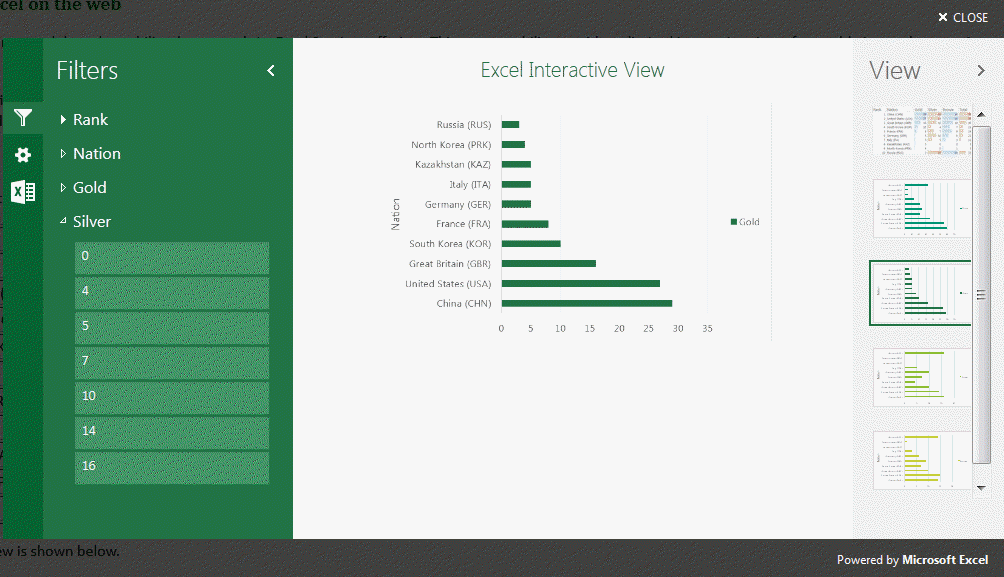Collapse the Silver filter section
The image size is (1004, 577).
click(90, 221)
